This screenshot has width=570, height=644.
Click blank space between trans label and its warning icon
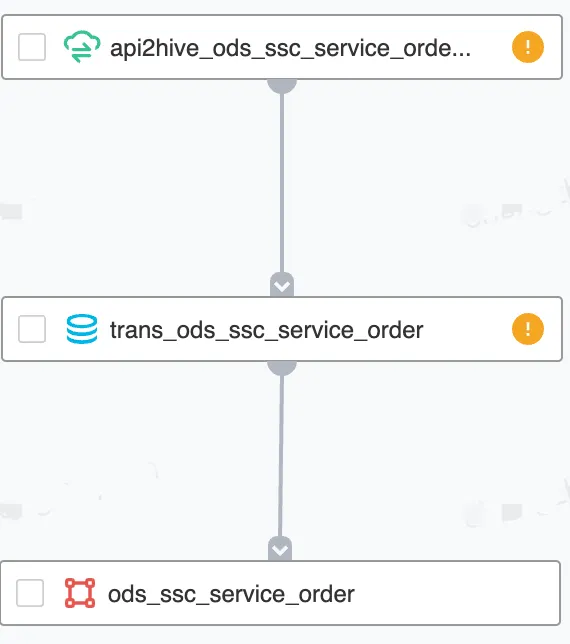tap(467, 329)
